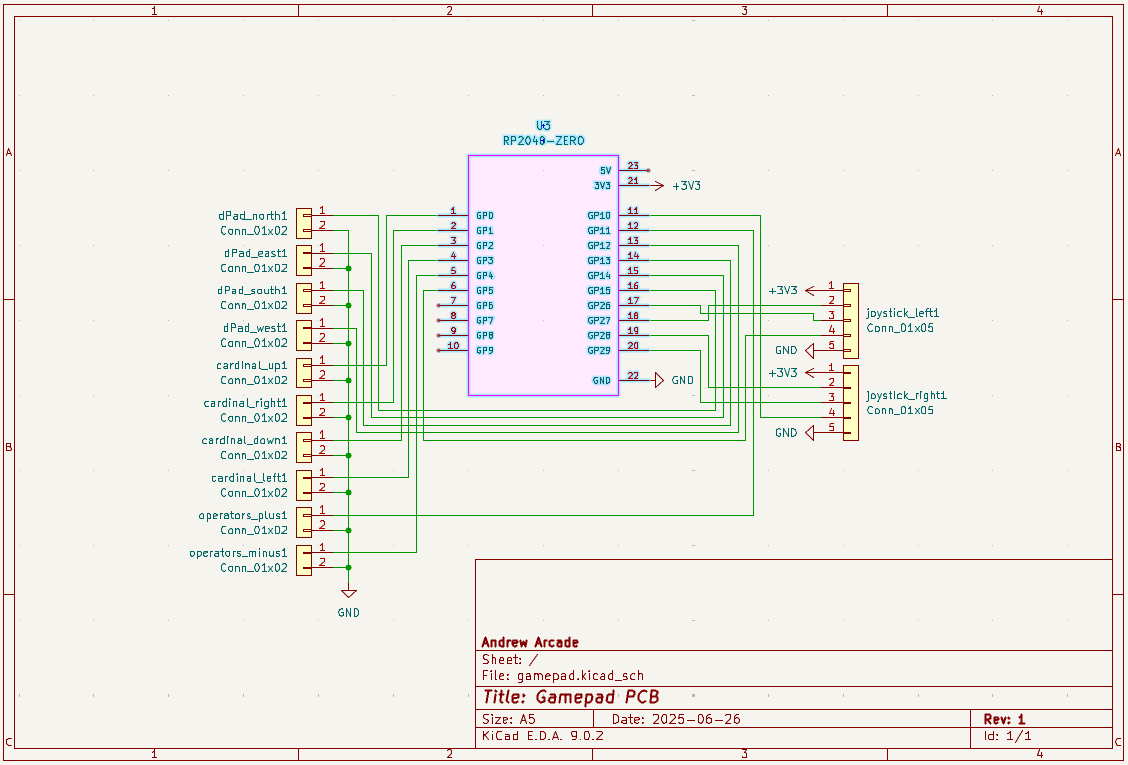Click the GP15 pin name
Screen dimensions: 1128x765
pos(599,290)
